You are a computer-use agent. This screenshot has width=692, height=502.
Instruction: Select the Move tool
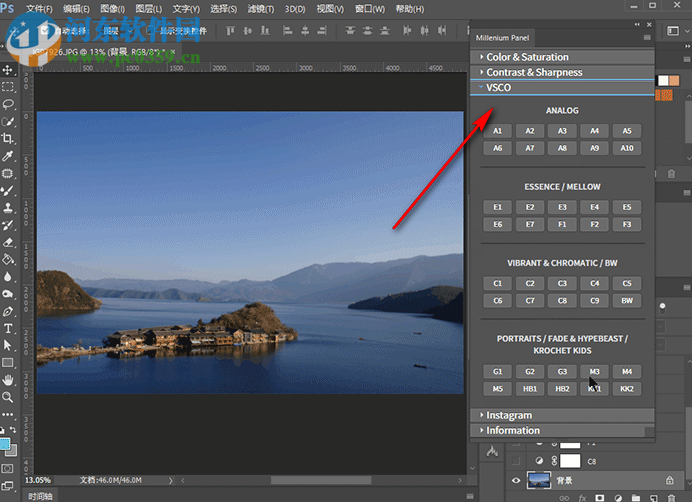pyautogui.click(x=8, y=70)
